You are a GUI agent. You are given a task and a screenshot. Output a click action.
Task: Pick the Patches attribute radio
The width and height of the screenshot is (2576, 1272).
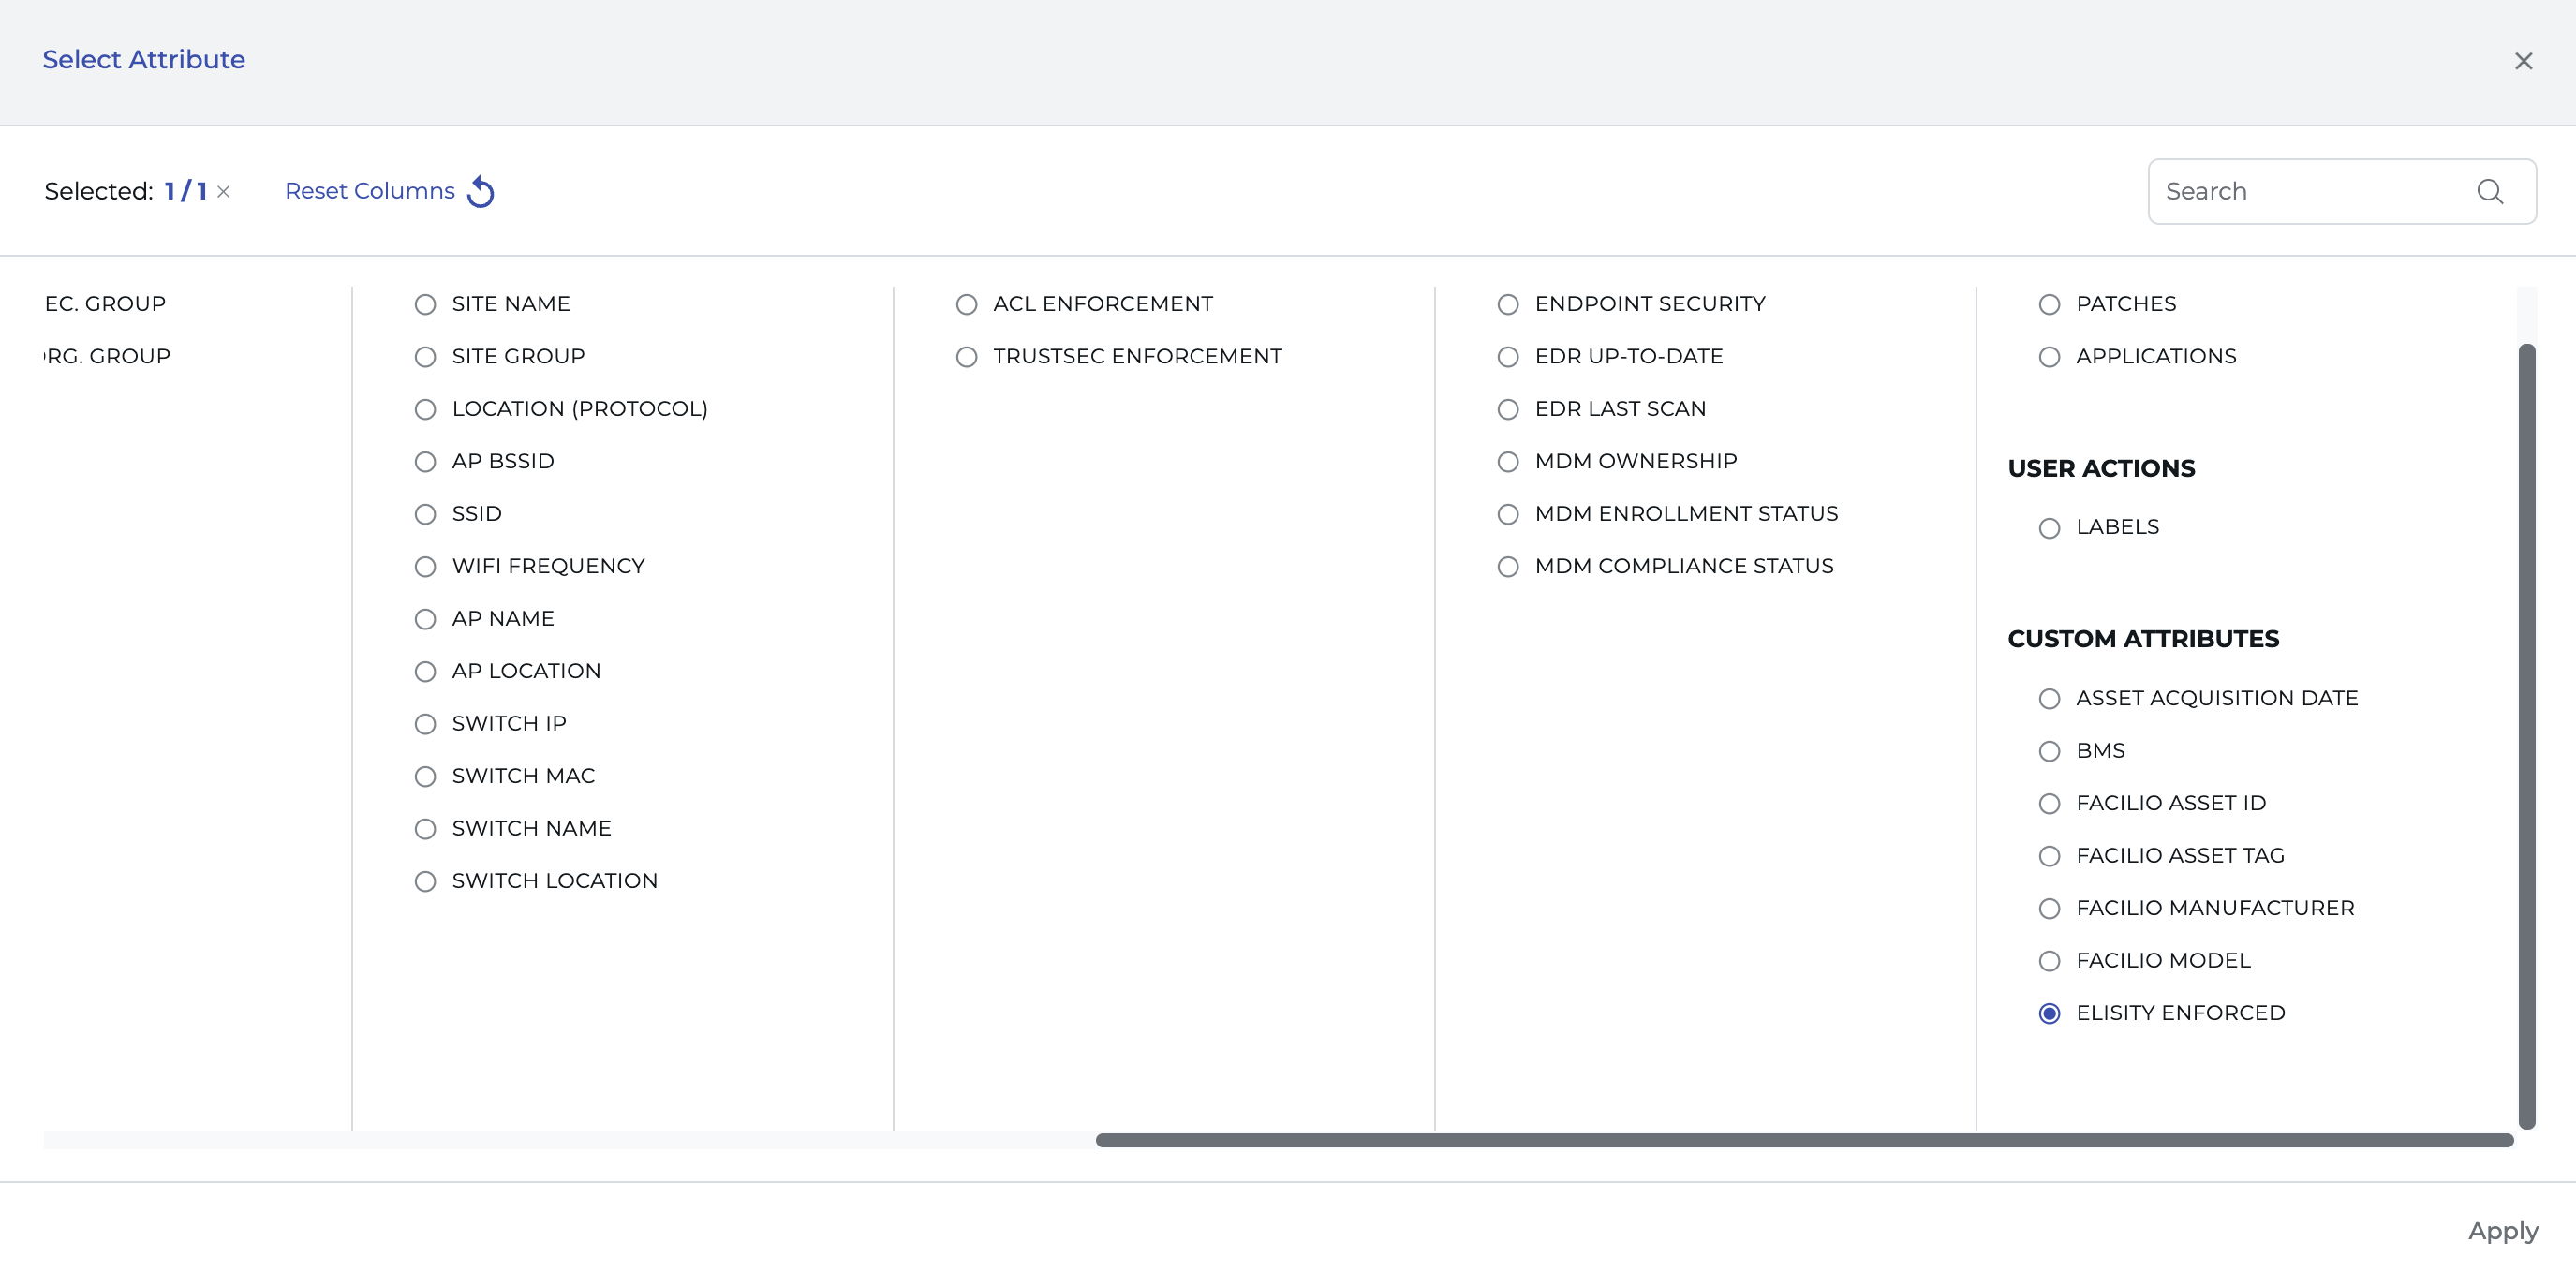click(2049, 304)
